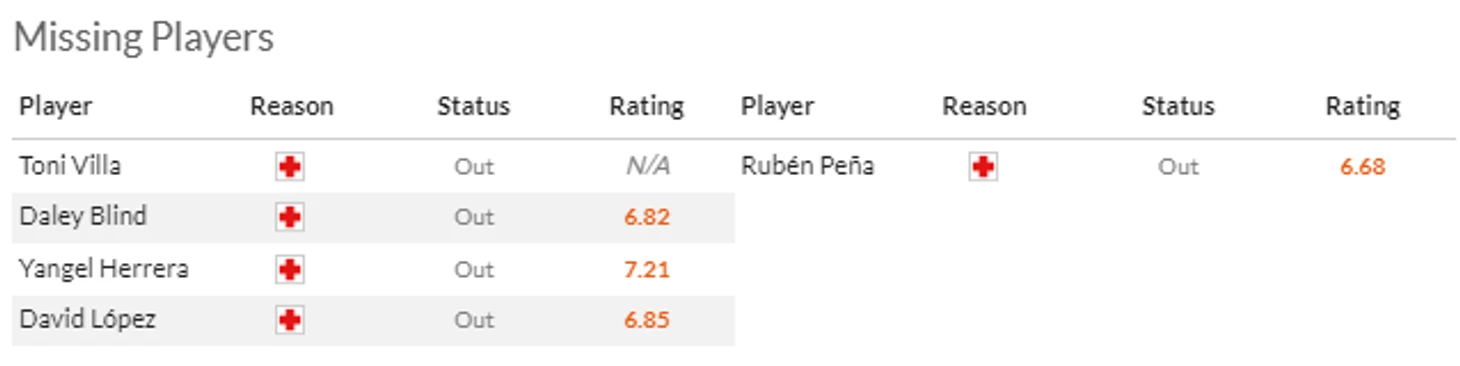
Task: Click Toni Villa's red cross injury icon
Action: [290, 167]
